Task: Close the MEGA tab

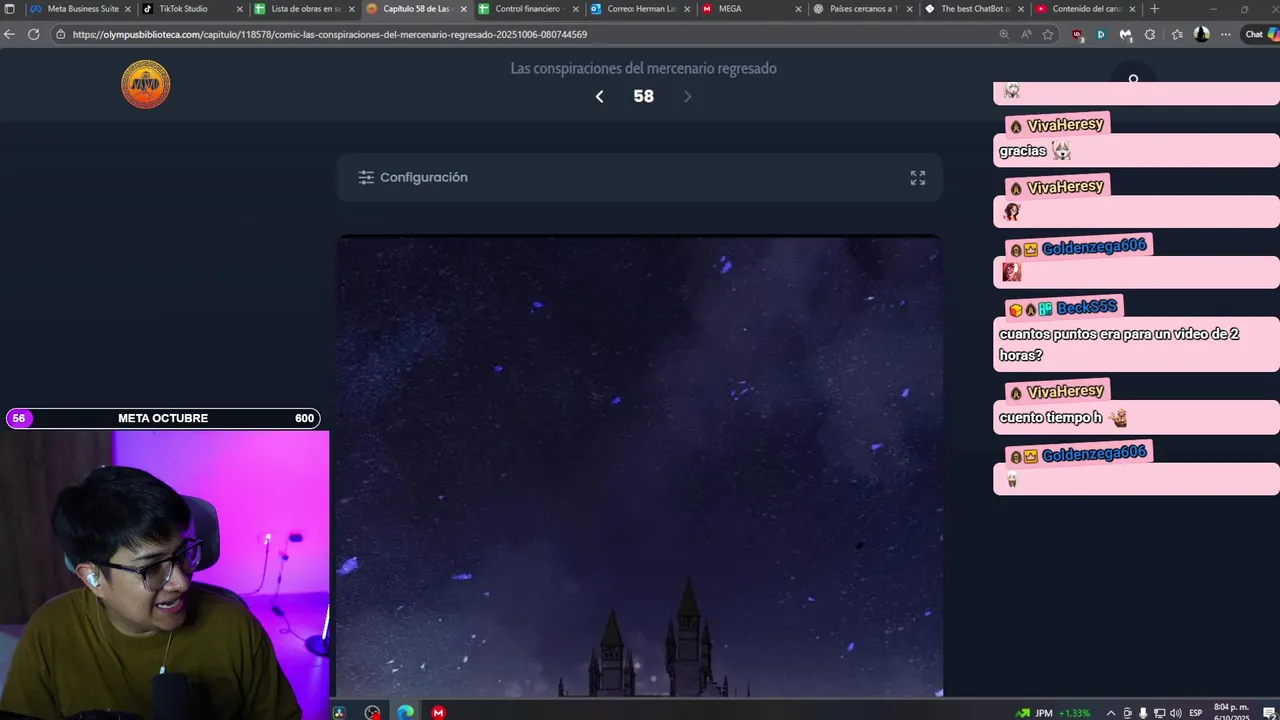Action: (x=799, y=9)
